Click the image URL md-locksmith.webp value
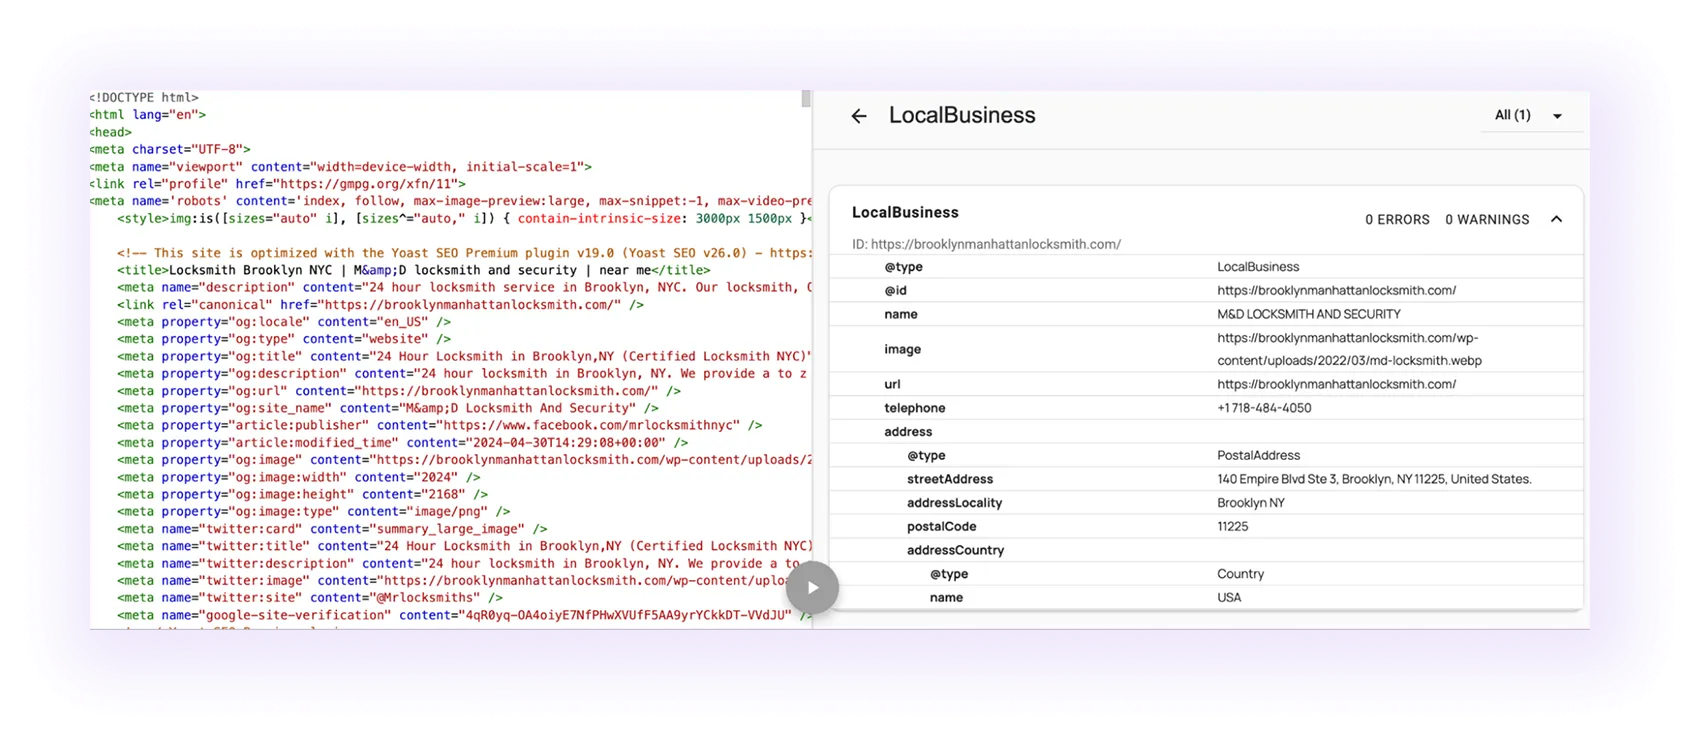1700x740 pixels. 1349,349
